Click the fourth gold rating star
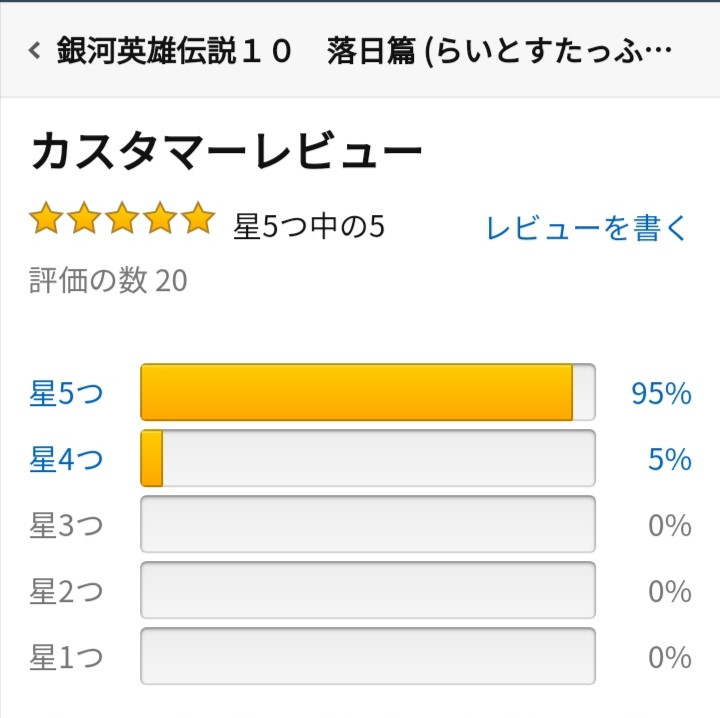 click(160, 218)
